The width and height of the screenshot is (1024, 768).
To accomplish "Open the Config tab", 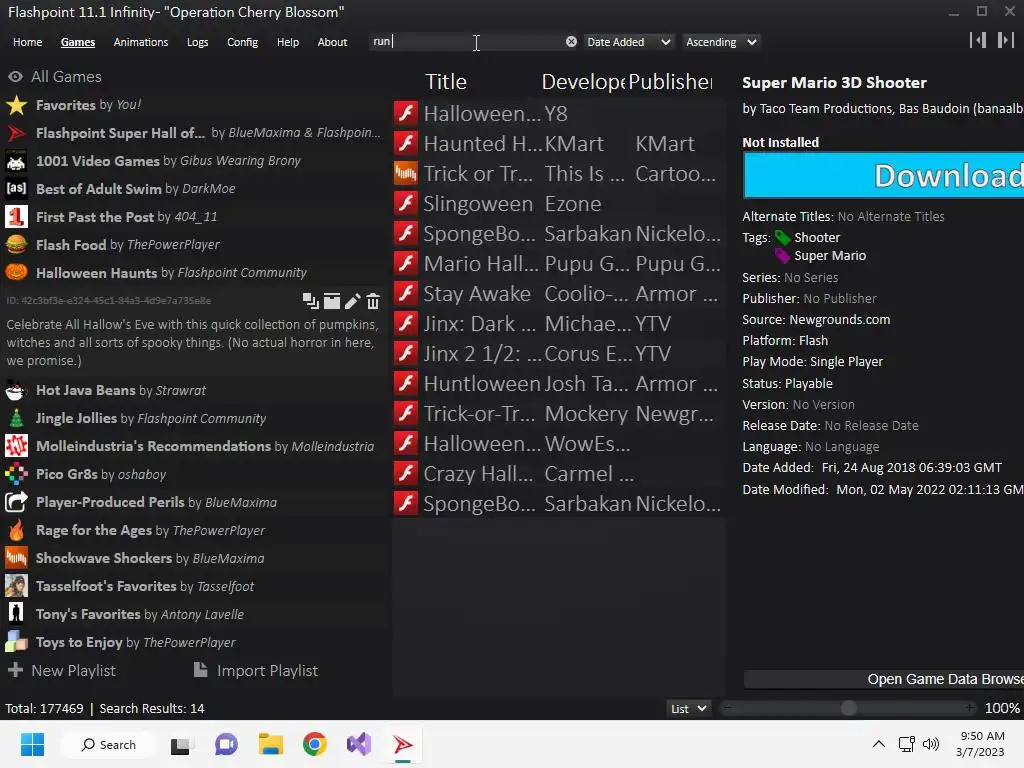I will pos(242,42).
